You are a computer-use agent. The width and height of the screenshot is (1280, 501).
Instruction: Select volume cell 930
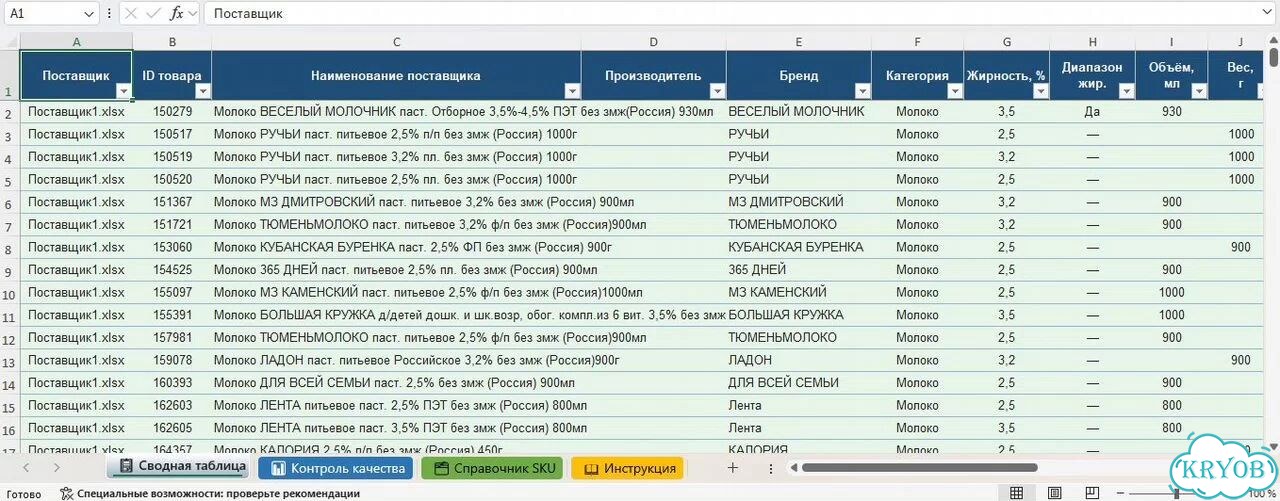pos(1172,112)
